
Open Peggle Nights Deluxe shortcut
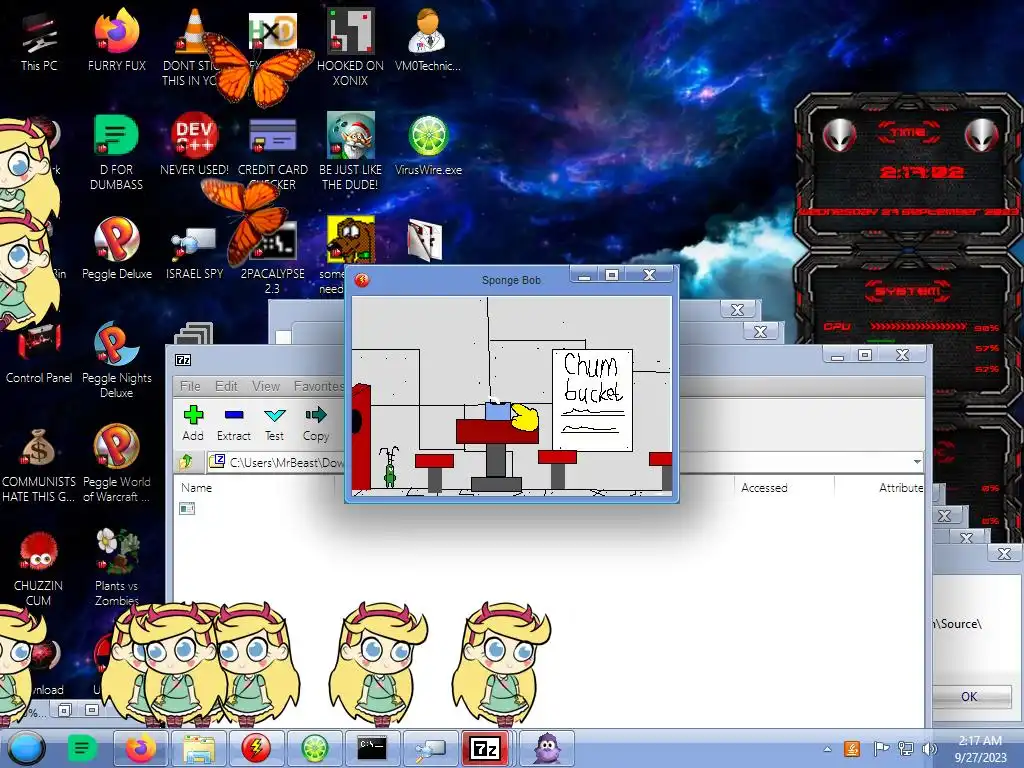tap(116, 359)
